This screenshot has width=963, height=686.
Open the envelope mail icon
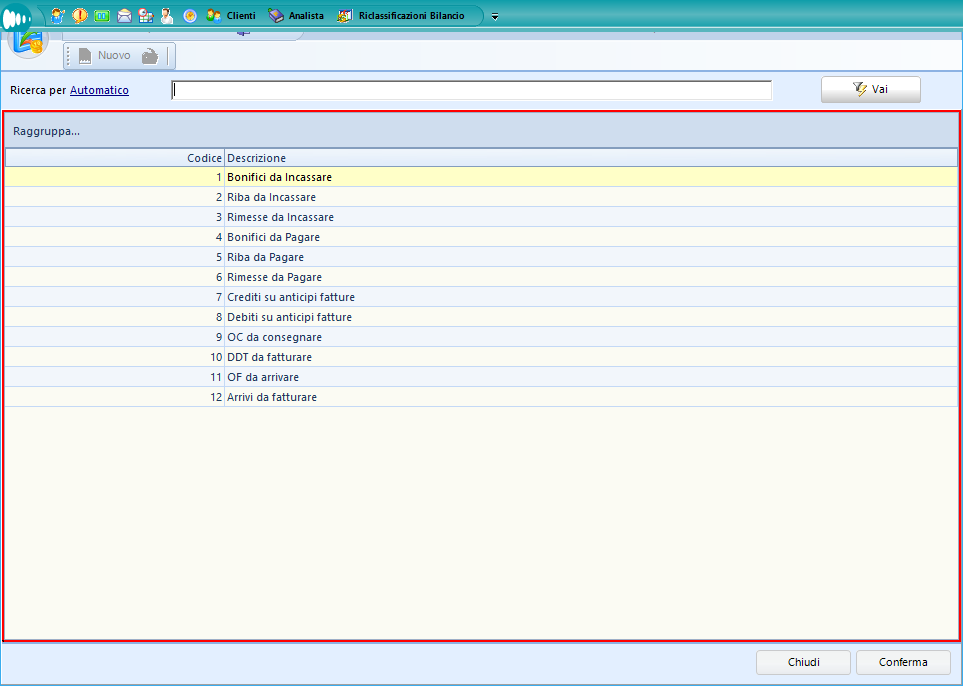pos(124,16)
